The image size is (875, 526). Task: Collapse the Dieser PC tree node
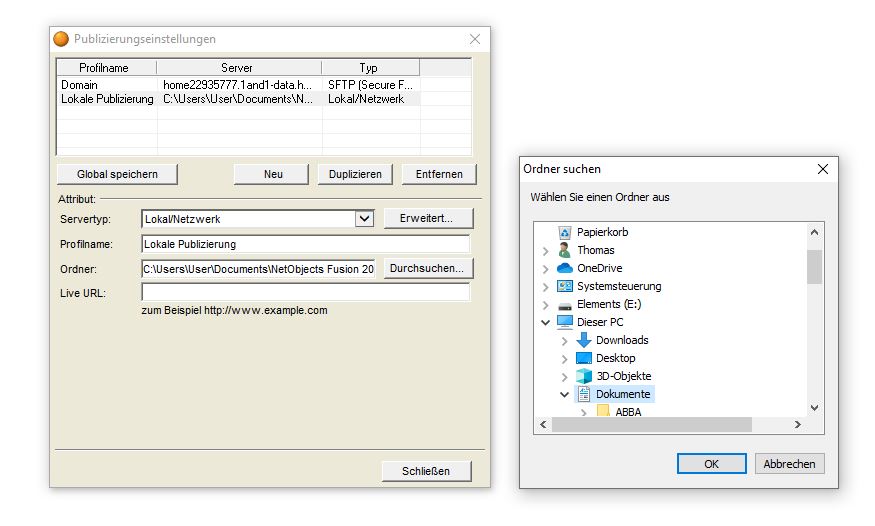coord(545,322)
